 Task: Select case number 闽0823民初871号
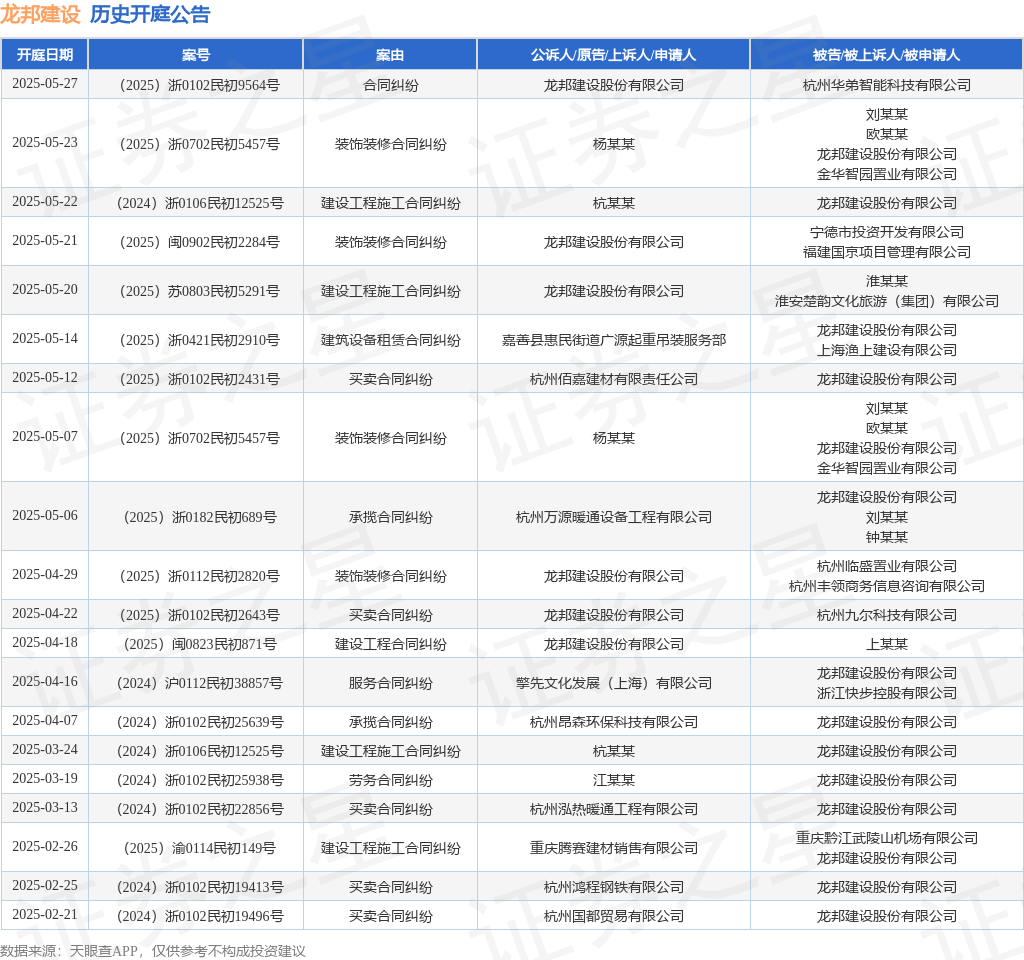pyautogui.click(x=199, y=644)
